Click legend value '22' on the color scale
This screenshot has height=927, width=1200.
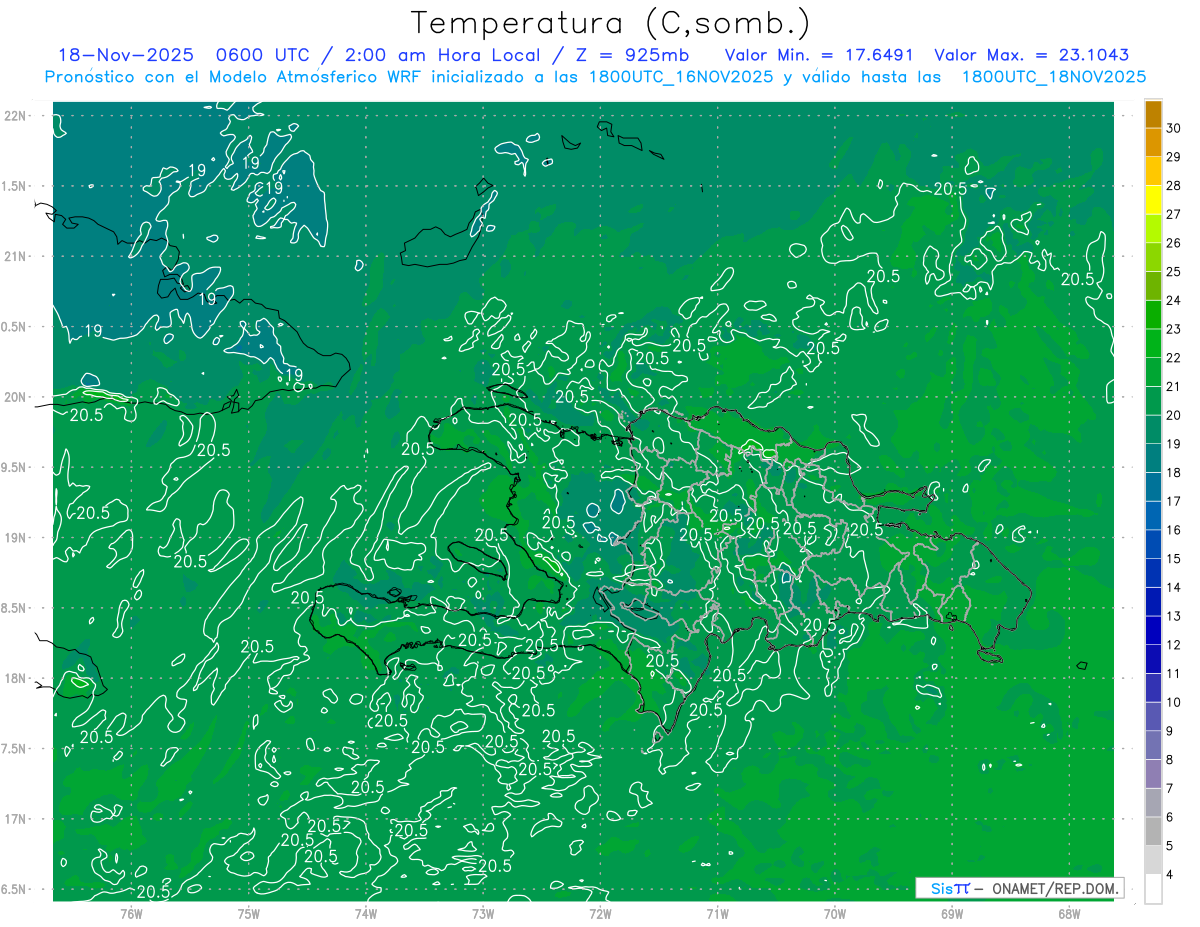click(1174, 358)
